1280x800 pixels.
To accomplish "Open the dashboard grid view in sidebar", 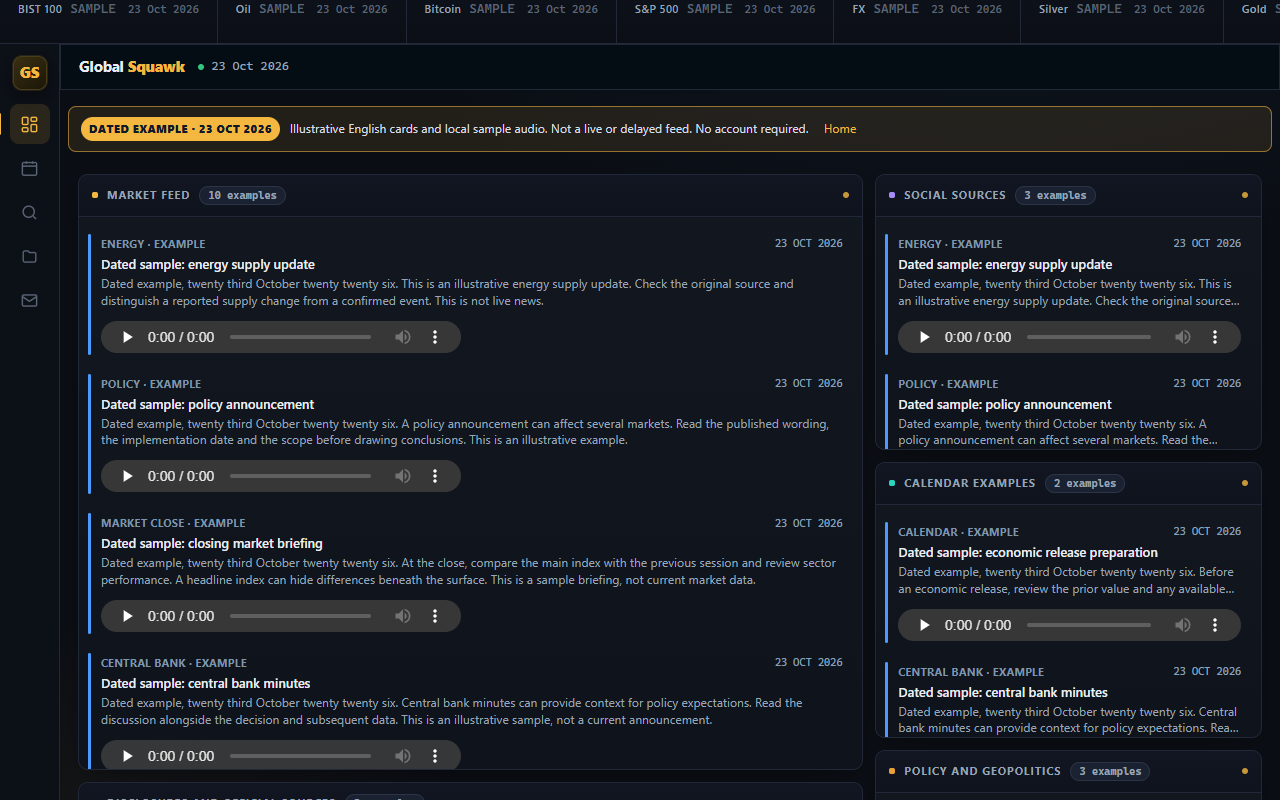I will (x=29, y=124).
